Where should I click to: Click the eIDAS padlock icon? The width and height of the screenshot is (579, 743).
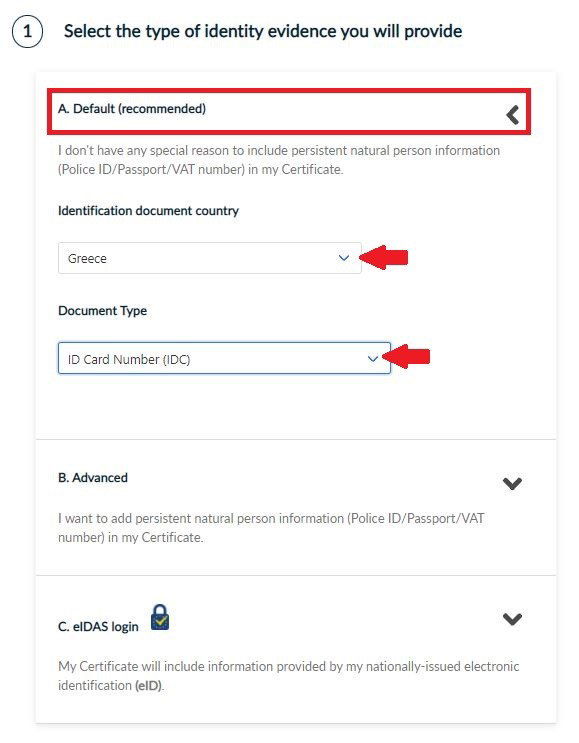(160, 617)
